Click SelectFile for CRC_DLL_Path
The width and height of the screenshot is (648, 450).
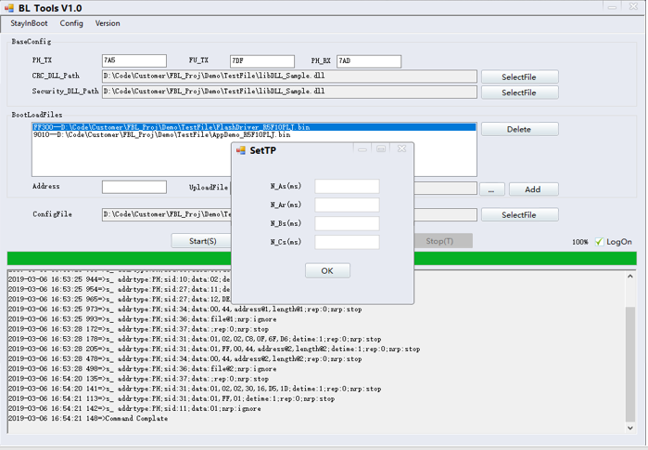point(519,77)
